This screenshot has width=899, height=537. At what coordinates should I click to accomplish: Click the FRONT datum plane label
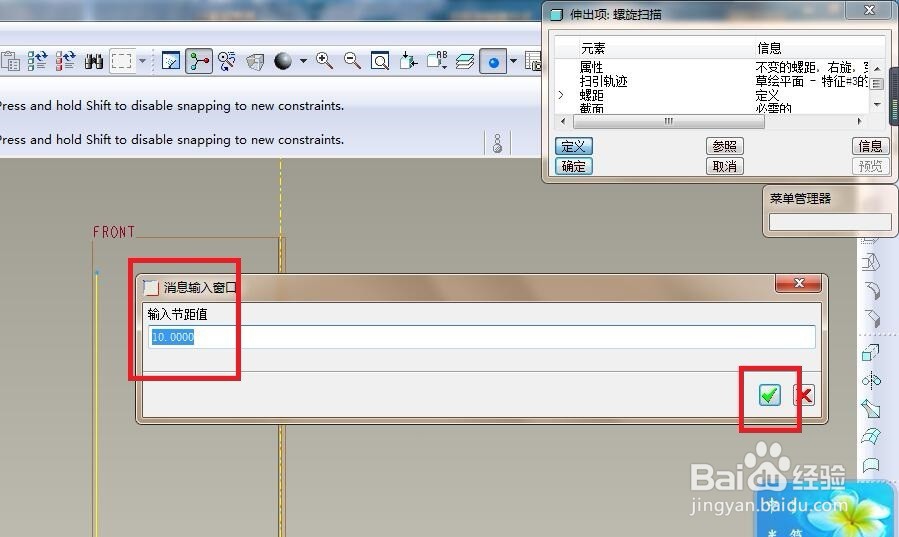point(114,232)
